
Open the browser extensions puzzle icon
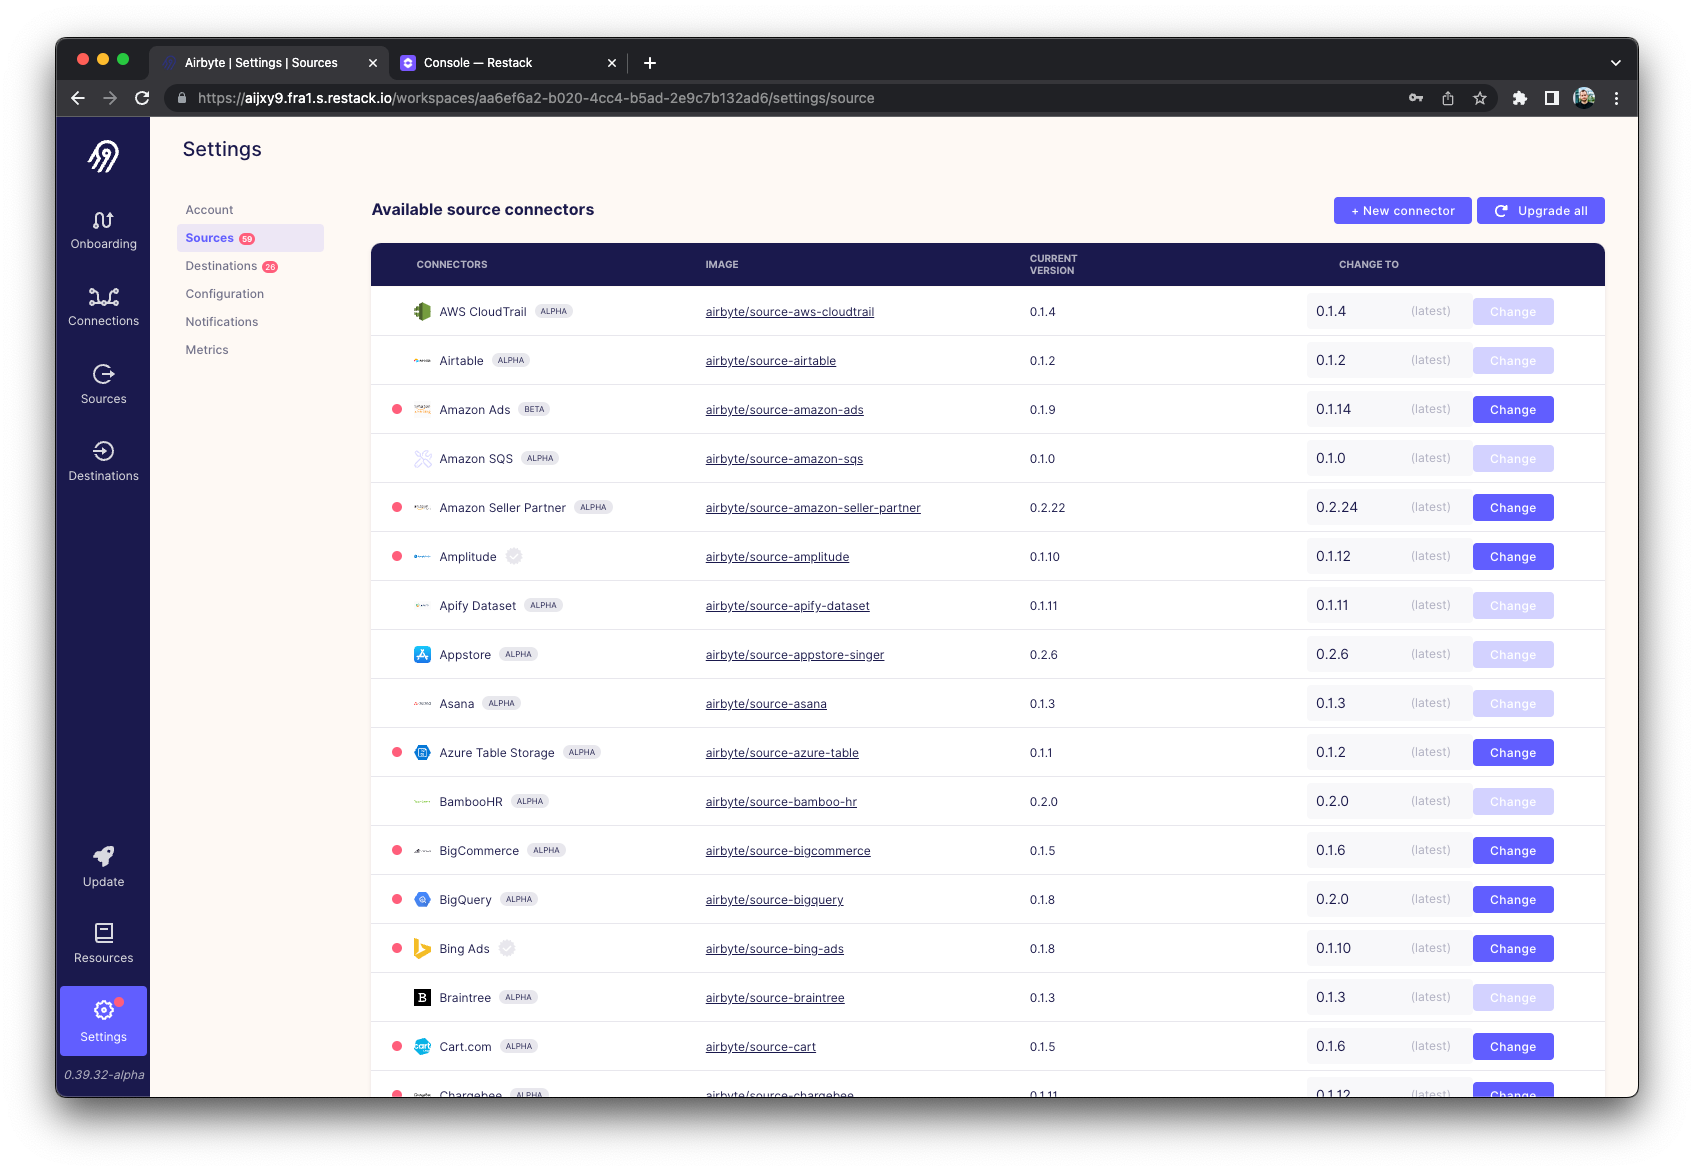point(1520,98)
